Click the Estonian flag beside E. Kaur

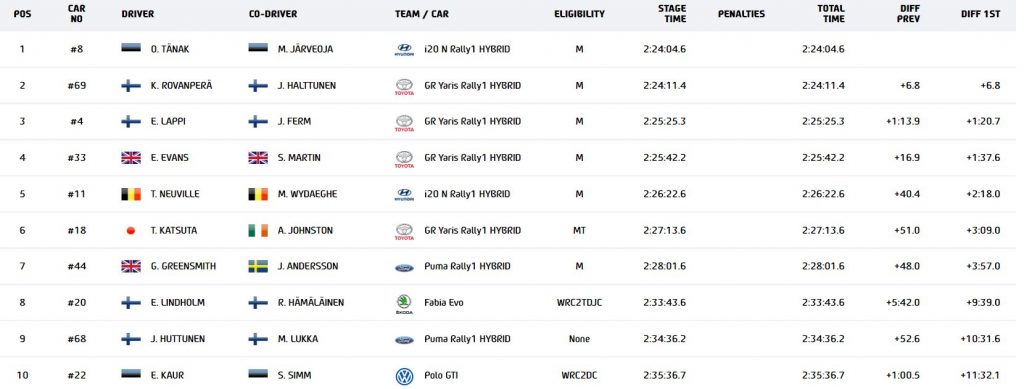pos(131,375)
